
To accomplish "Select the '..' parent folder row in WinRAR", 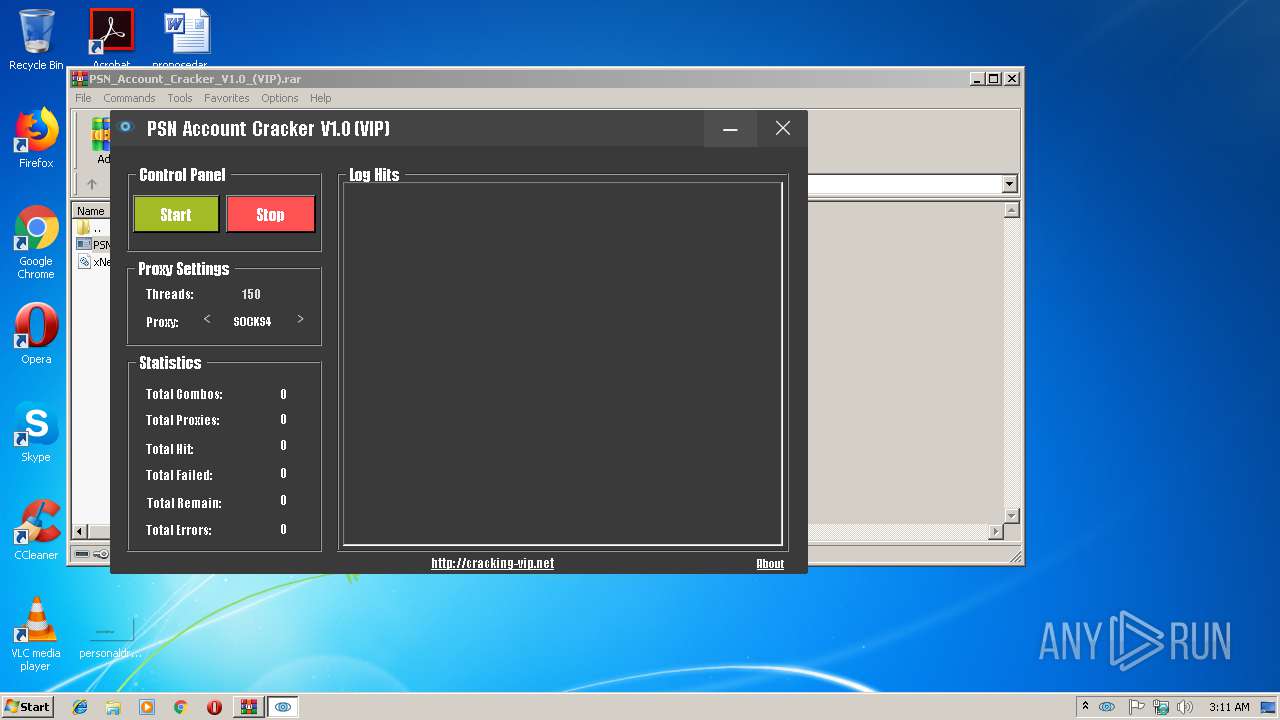I will (x=91, y=228).
